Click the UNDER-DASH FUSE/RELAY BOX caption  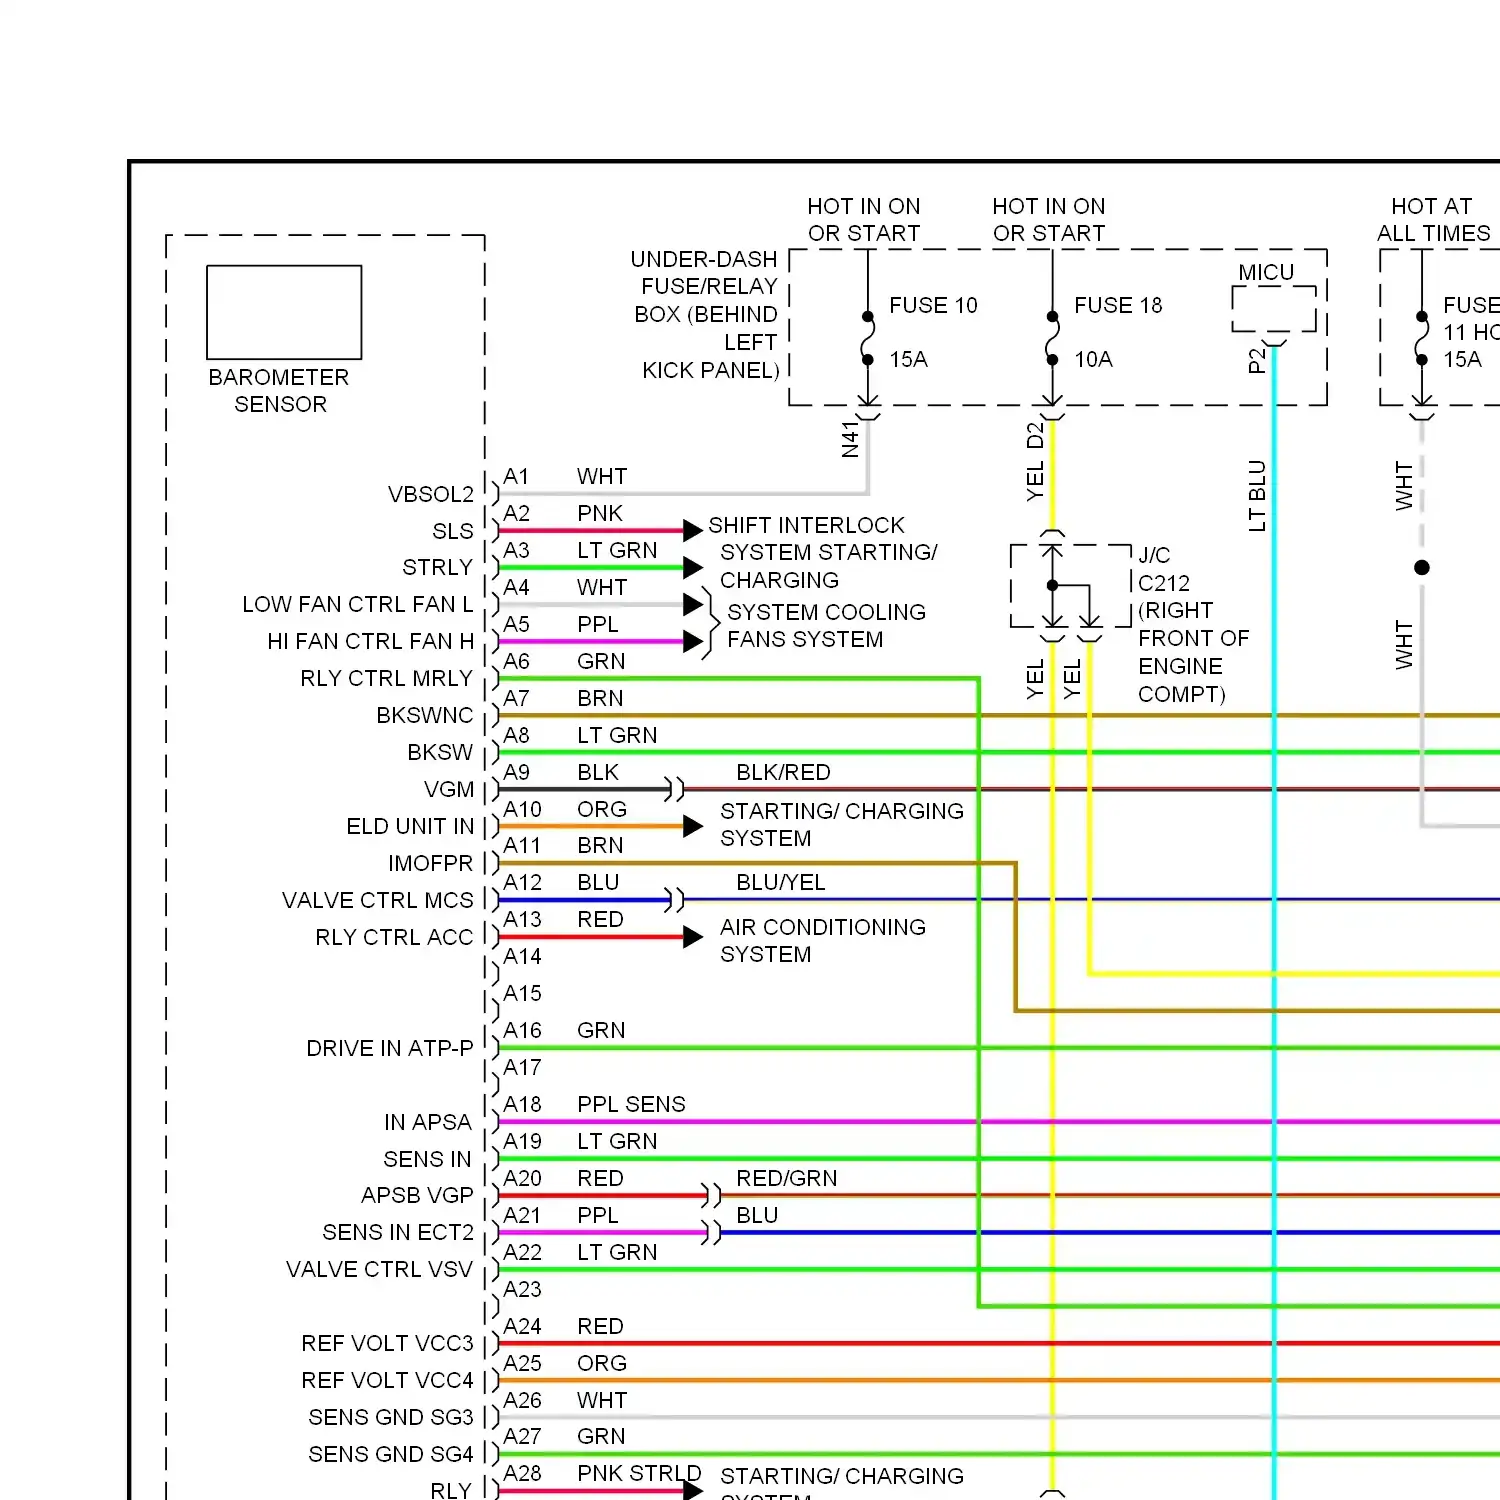pos(705,314)
